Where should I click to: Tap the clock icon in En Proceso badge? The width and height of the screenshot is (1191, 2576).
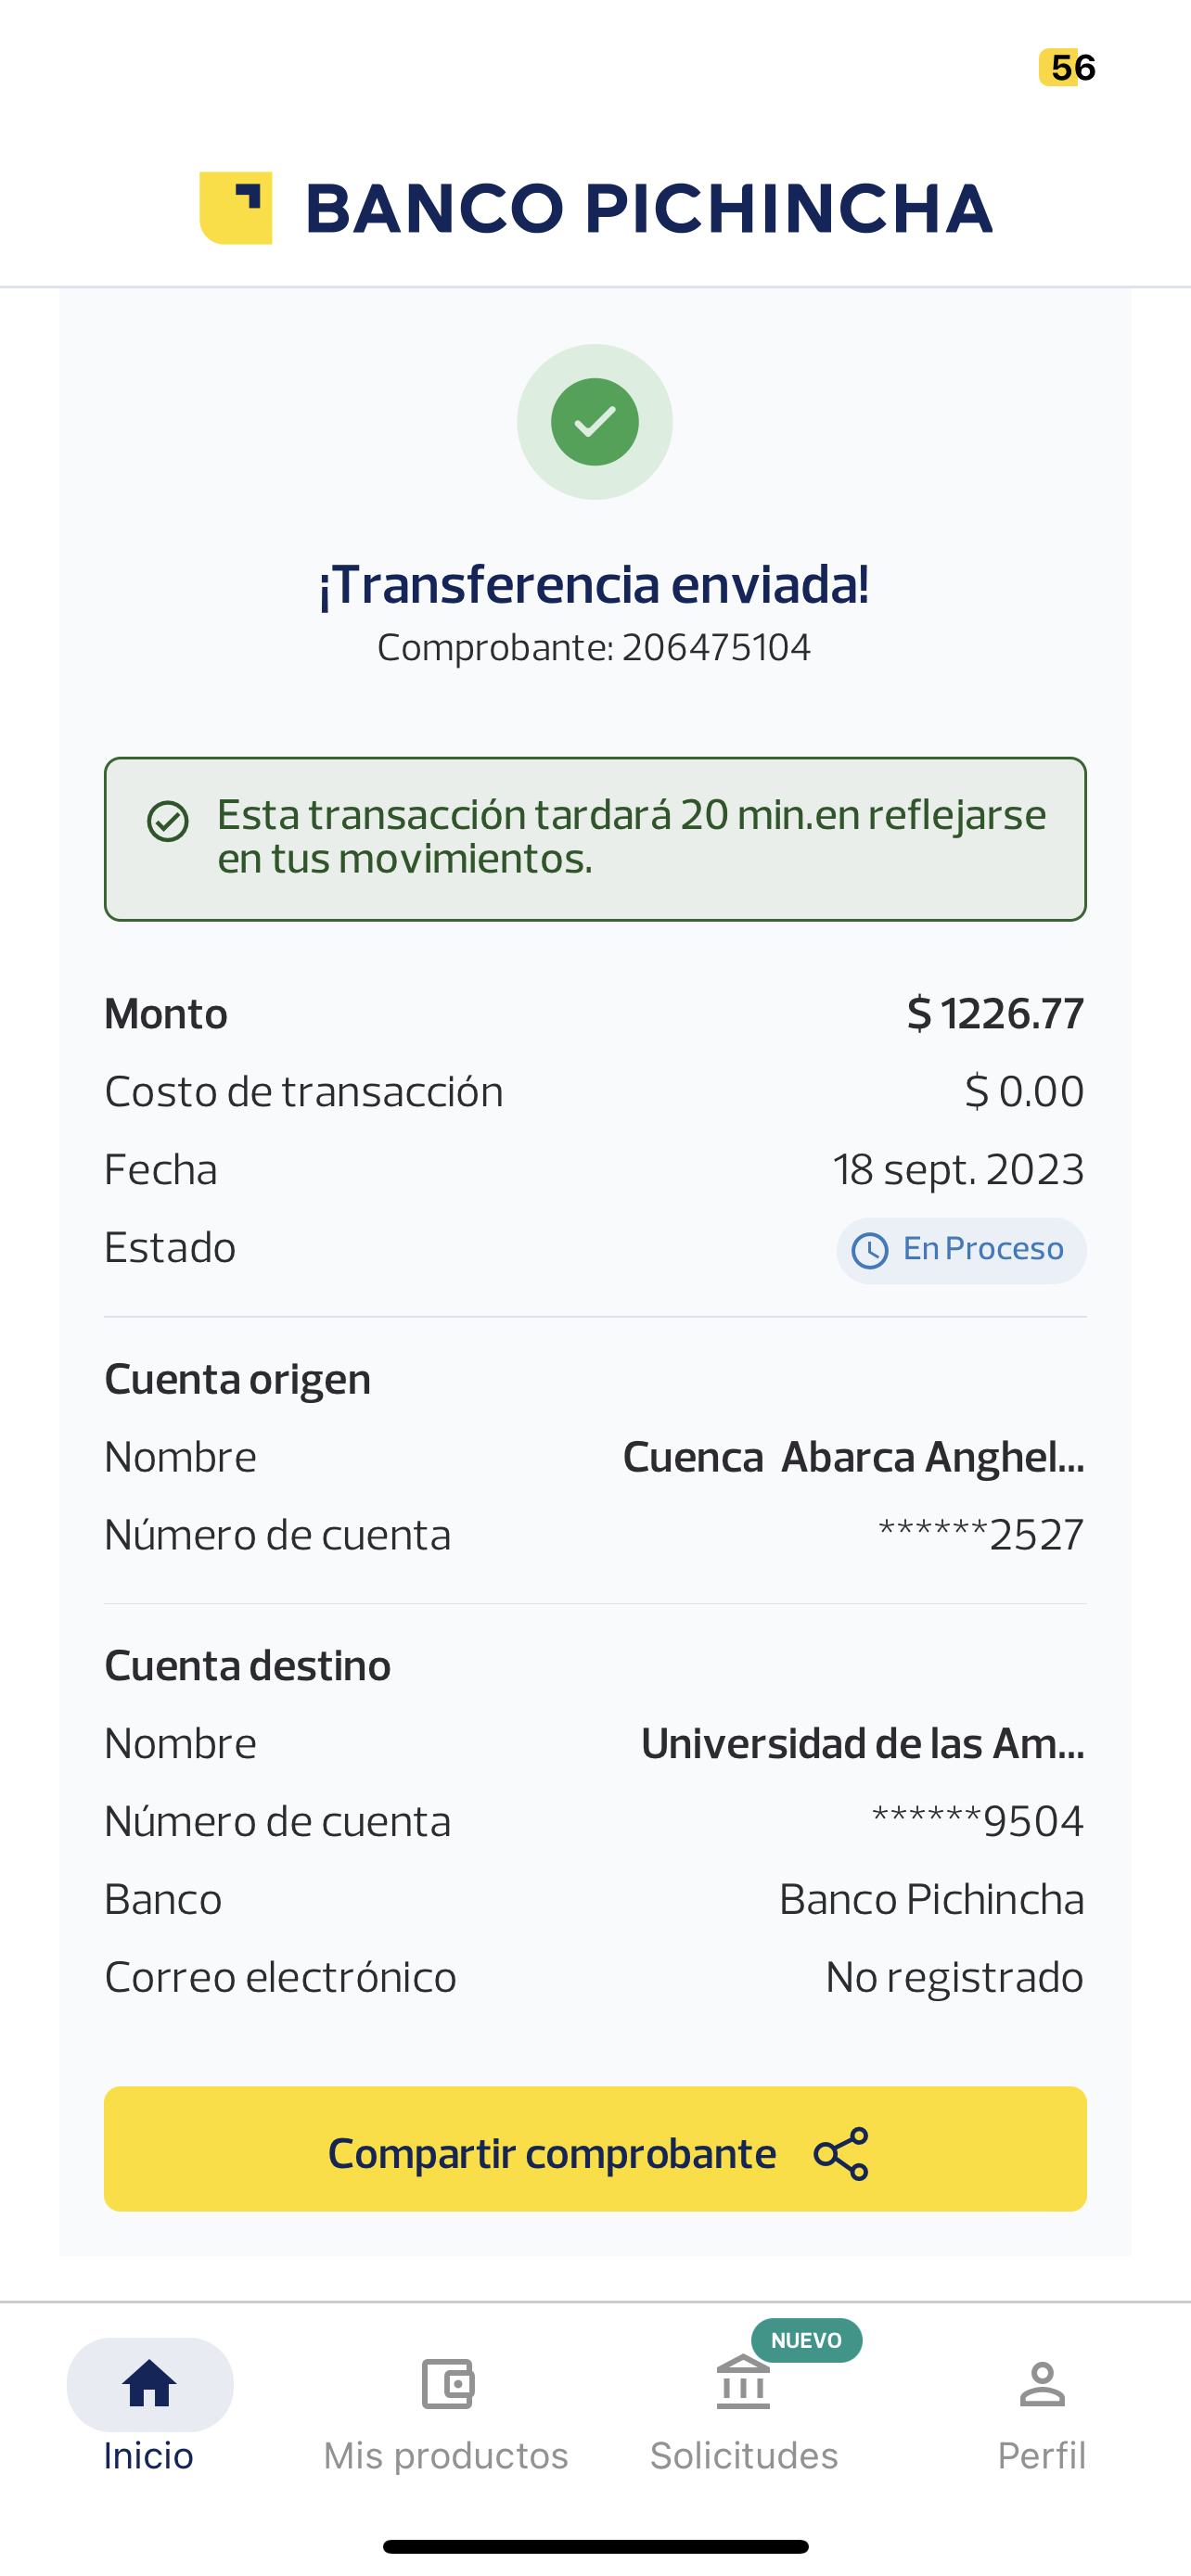tap(869, 1250)
